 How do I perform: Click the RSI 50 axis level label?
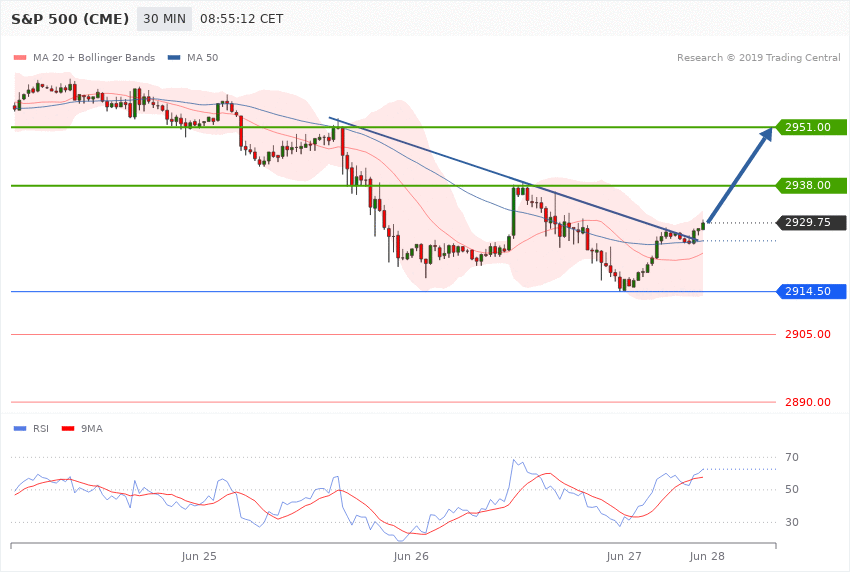coord(792,489)
